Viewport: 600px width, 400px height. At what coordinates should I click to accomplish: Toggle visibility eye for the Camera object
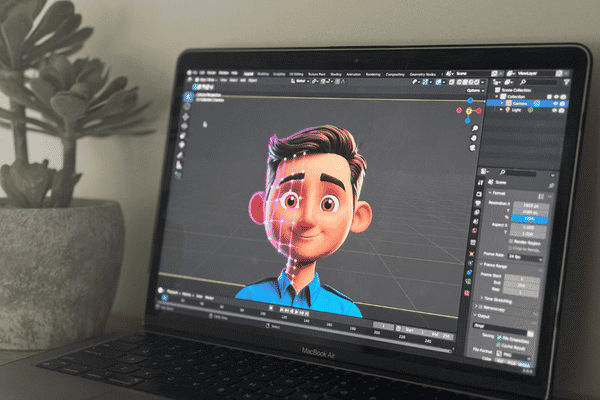click(x=555, y=104)
